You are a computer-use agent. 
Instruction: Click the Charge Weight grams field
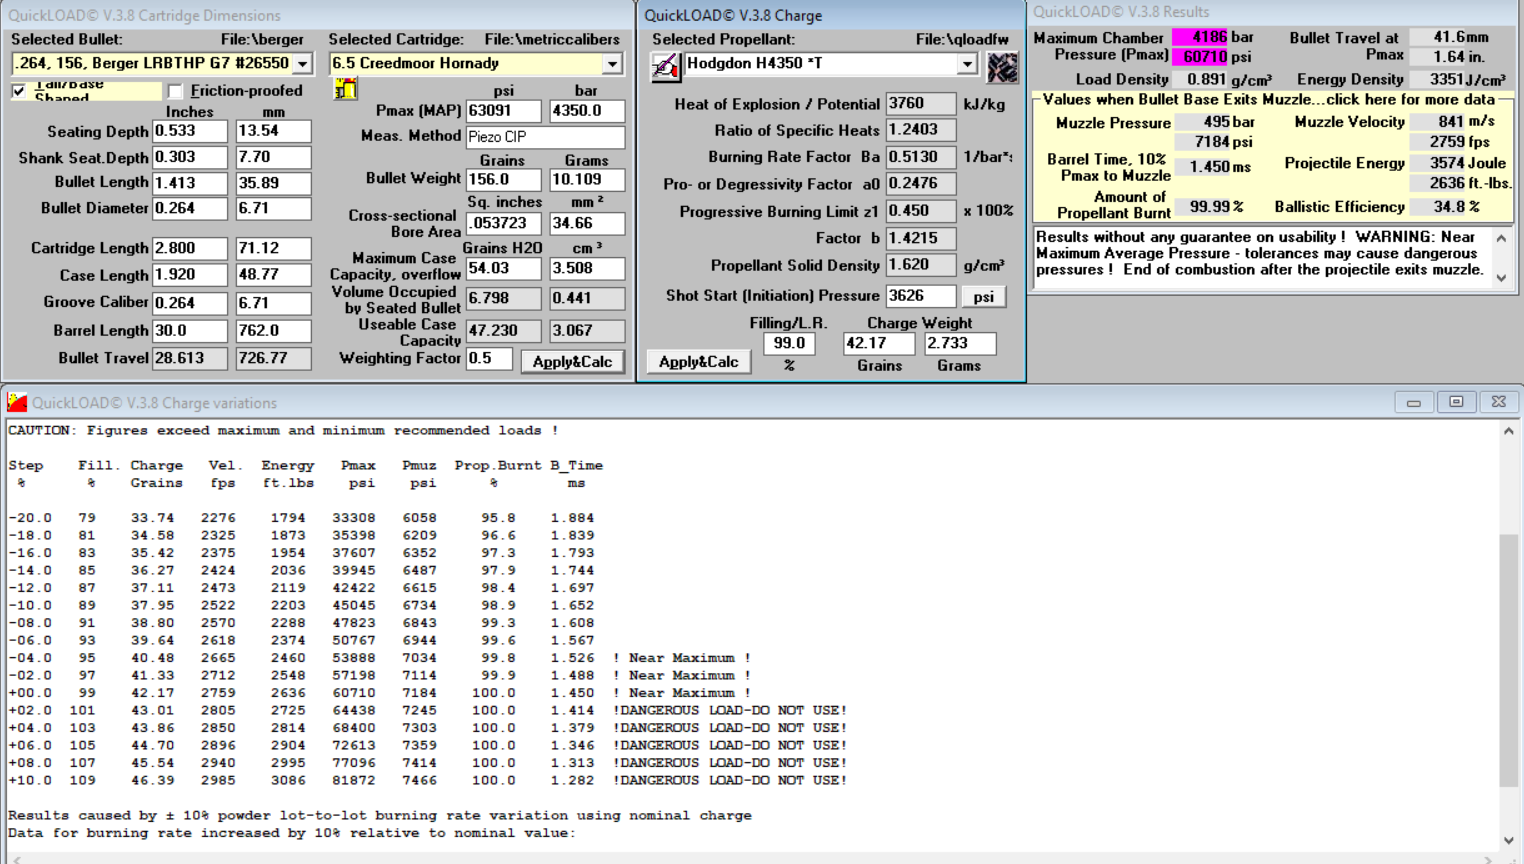pyautogui.click(x=960, y=343)
